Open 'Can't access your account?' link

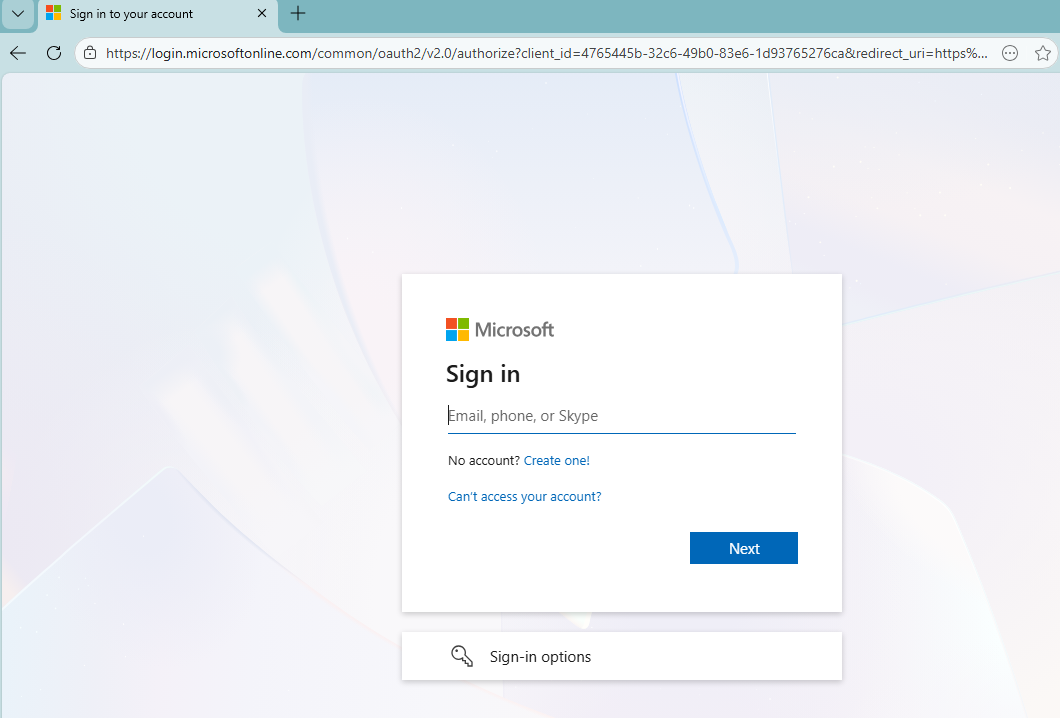click(524, 496)
